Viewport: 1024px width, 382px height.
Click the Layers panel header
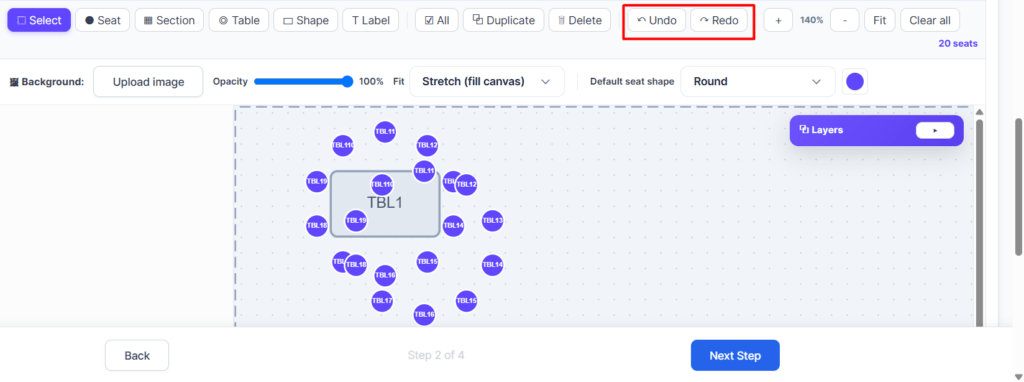pyautogui.click(x=876, y=131)
